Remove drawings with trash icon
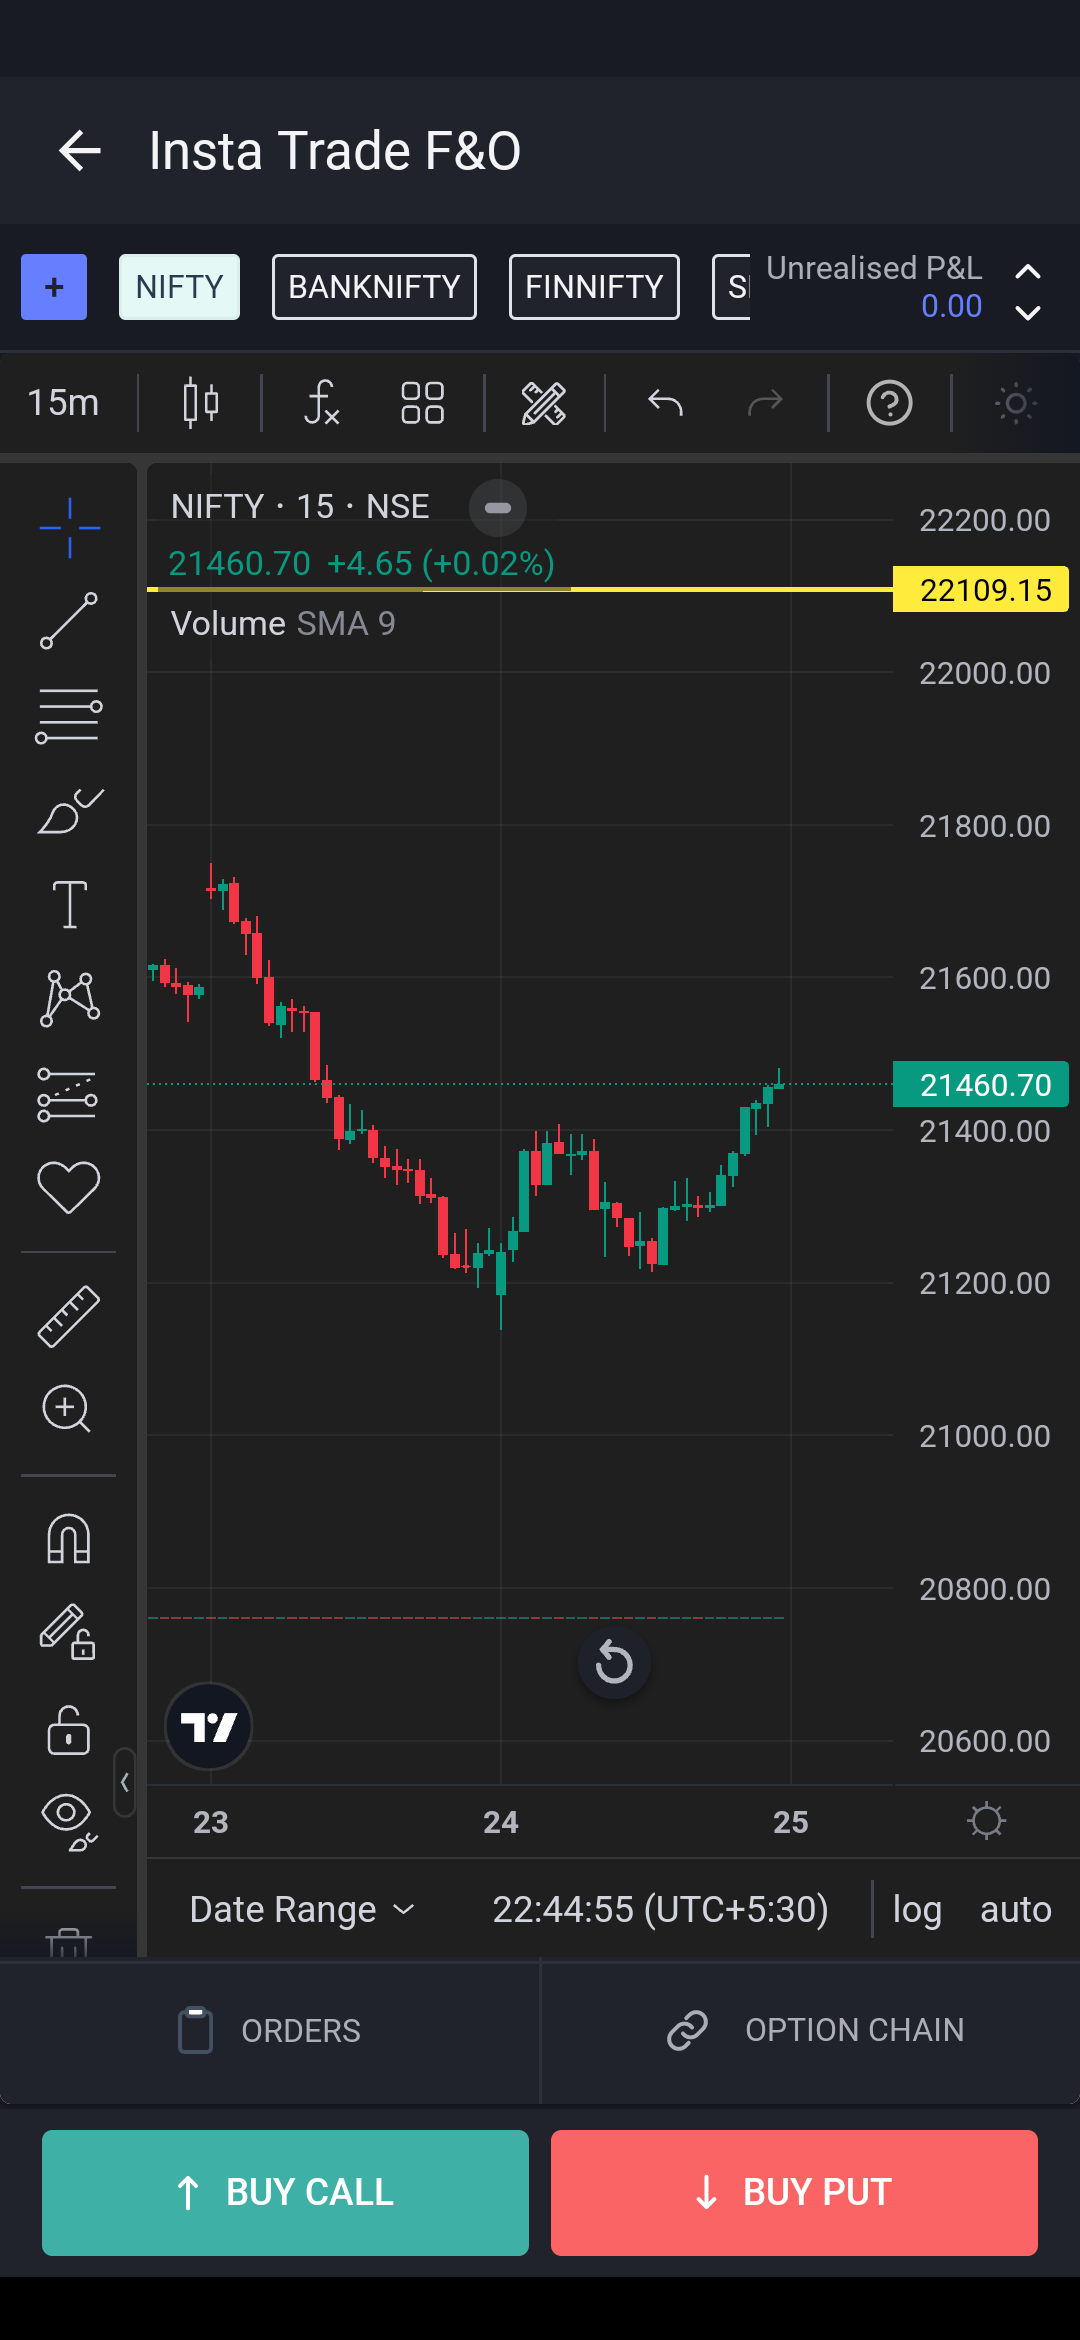This screenshot has height=2340, width=1080. (x=68, y=1941)
